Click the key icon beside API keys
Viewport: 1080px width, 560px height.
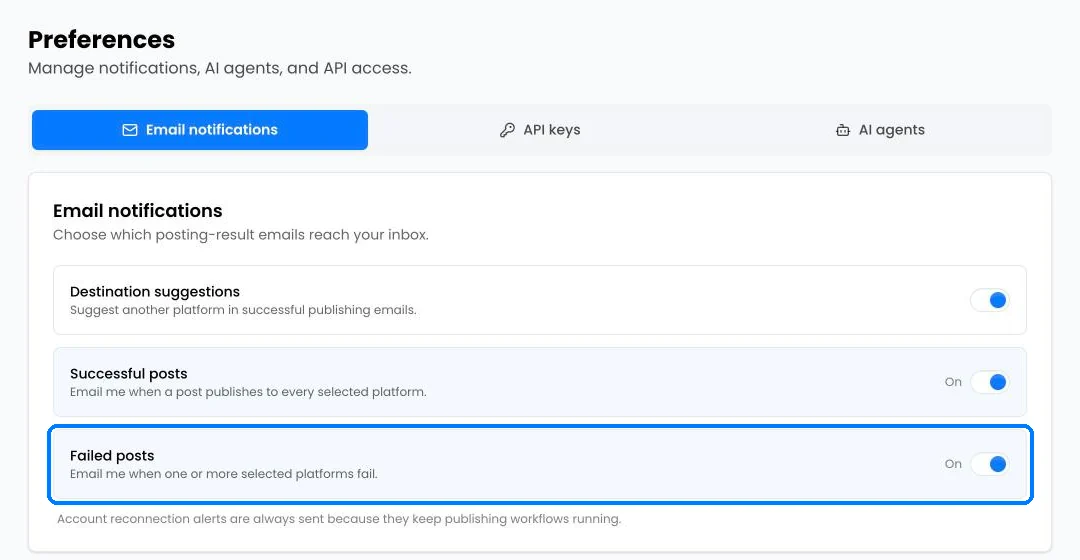(x=507, y=130)
